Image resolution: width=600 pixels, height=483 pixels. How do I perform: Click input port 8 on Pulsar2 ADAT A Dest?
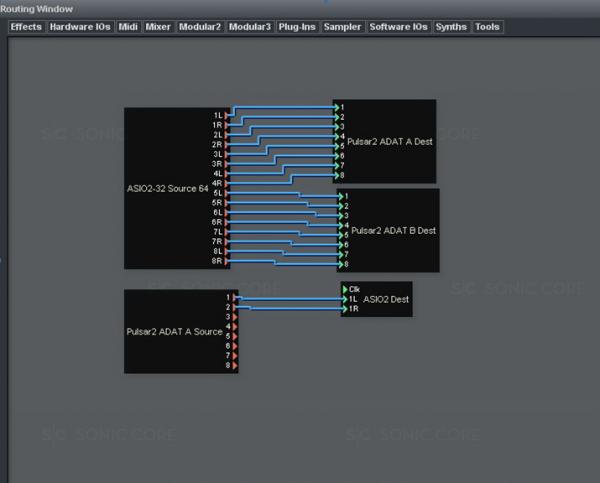coord(336,175)
